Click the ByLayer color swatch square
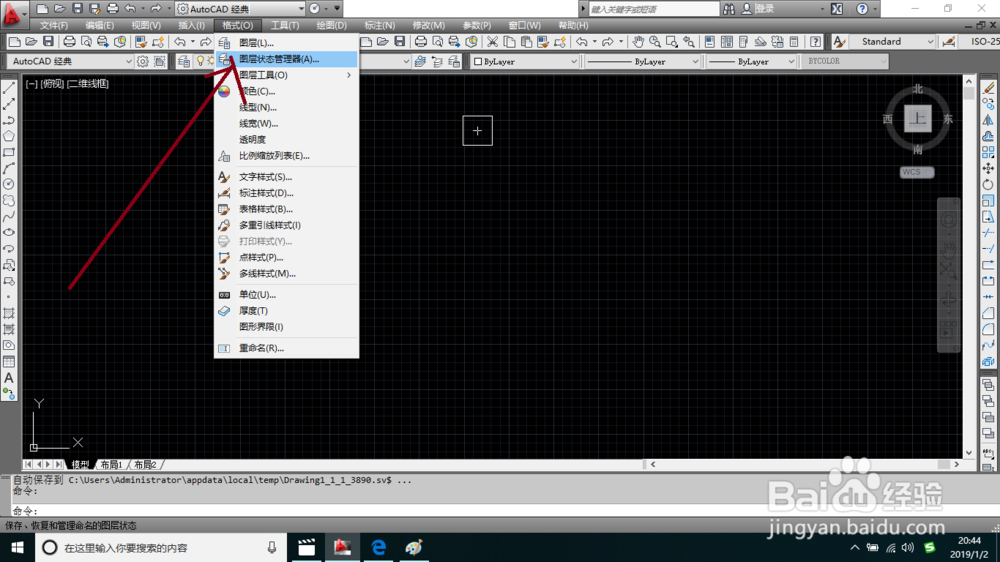Screen dimensions: 1000x562 pyautogui.click(x=478, y=62)
